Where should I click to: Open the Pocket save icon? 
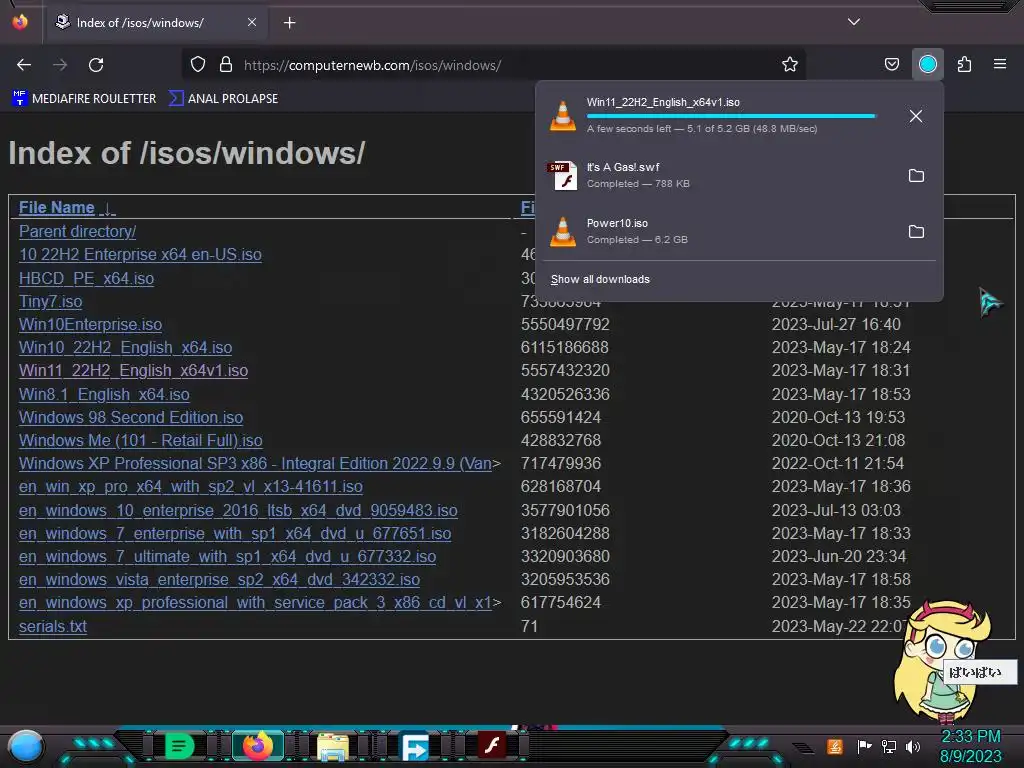click(891, 64)
